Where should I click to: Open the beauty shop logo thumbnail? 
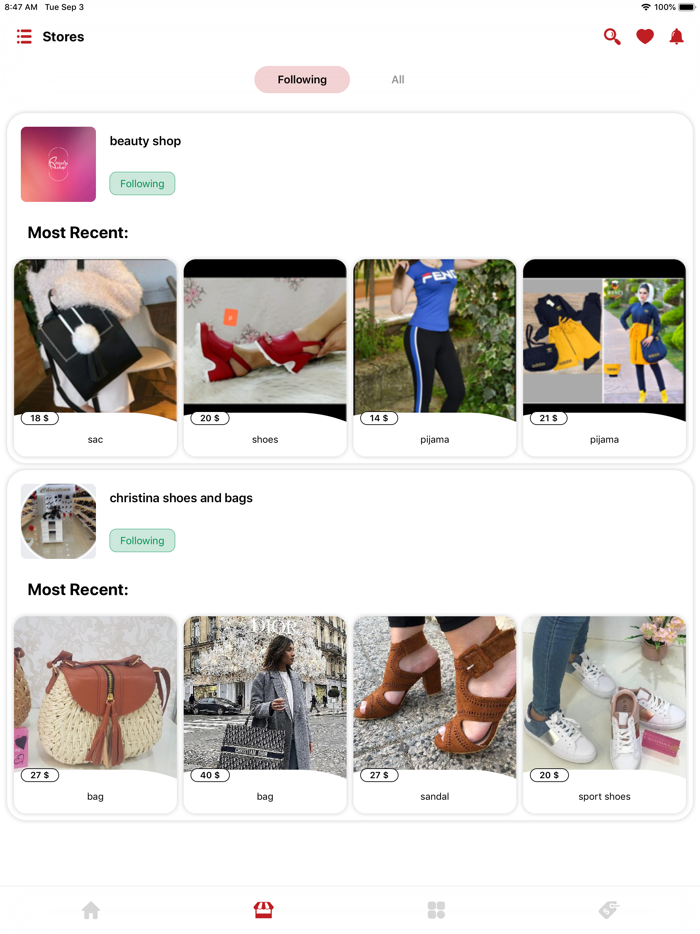[x=58, y=164]
